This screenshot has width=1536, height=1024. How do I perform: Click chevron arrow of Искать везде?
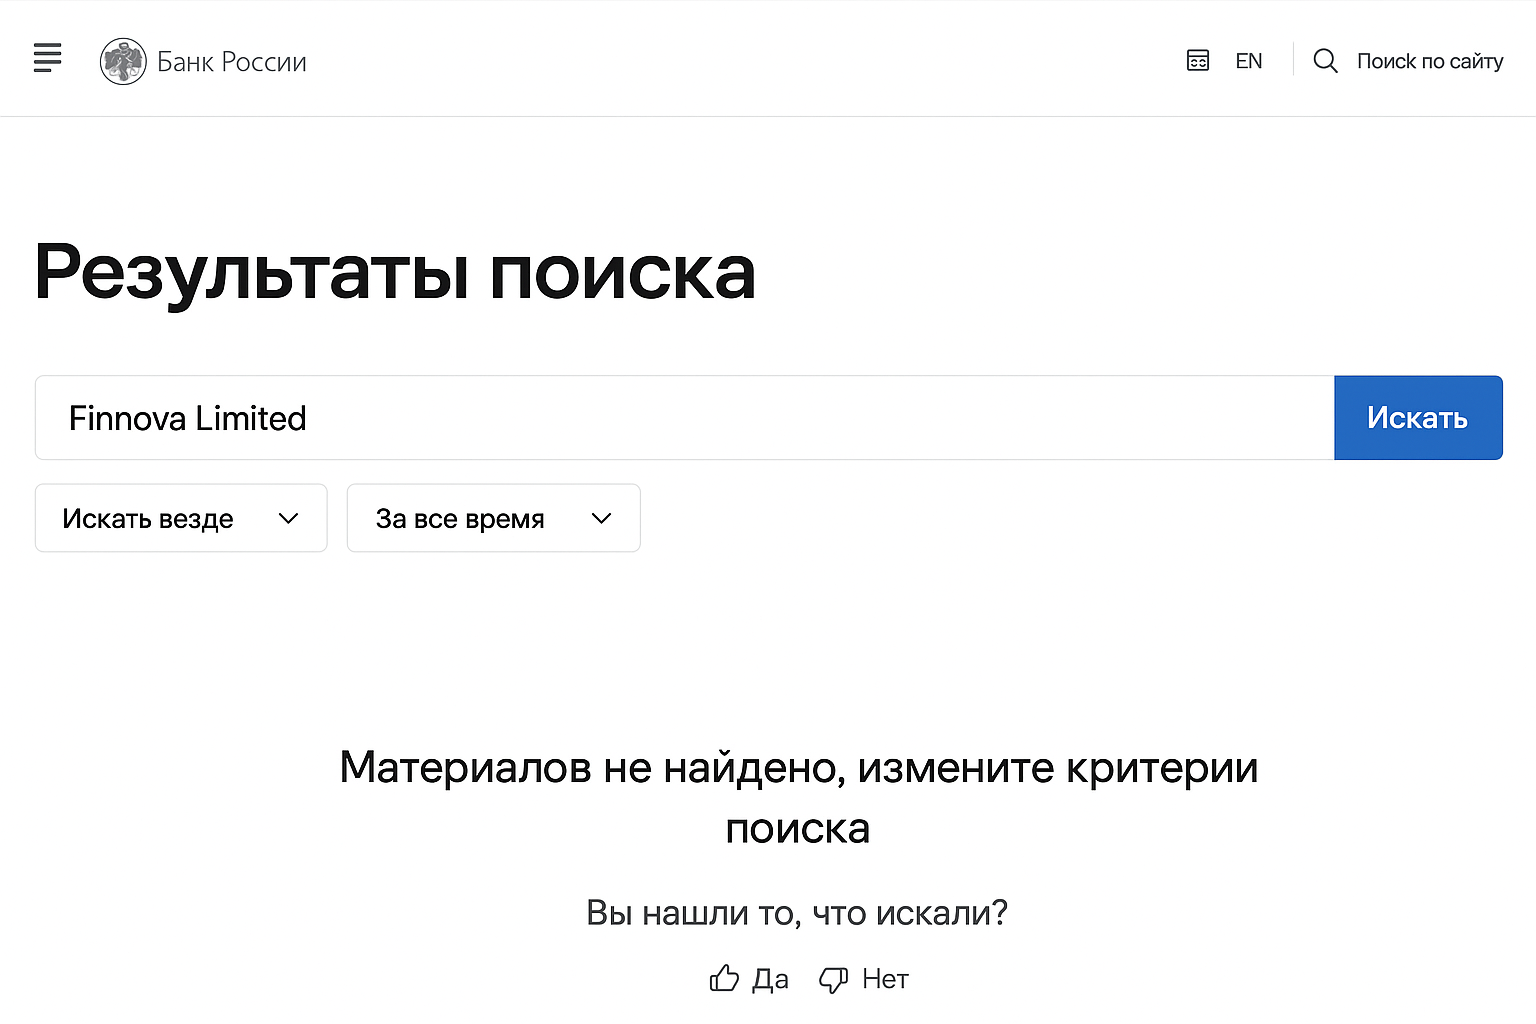(288, 518)
